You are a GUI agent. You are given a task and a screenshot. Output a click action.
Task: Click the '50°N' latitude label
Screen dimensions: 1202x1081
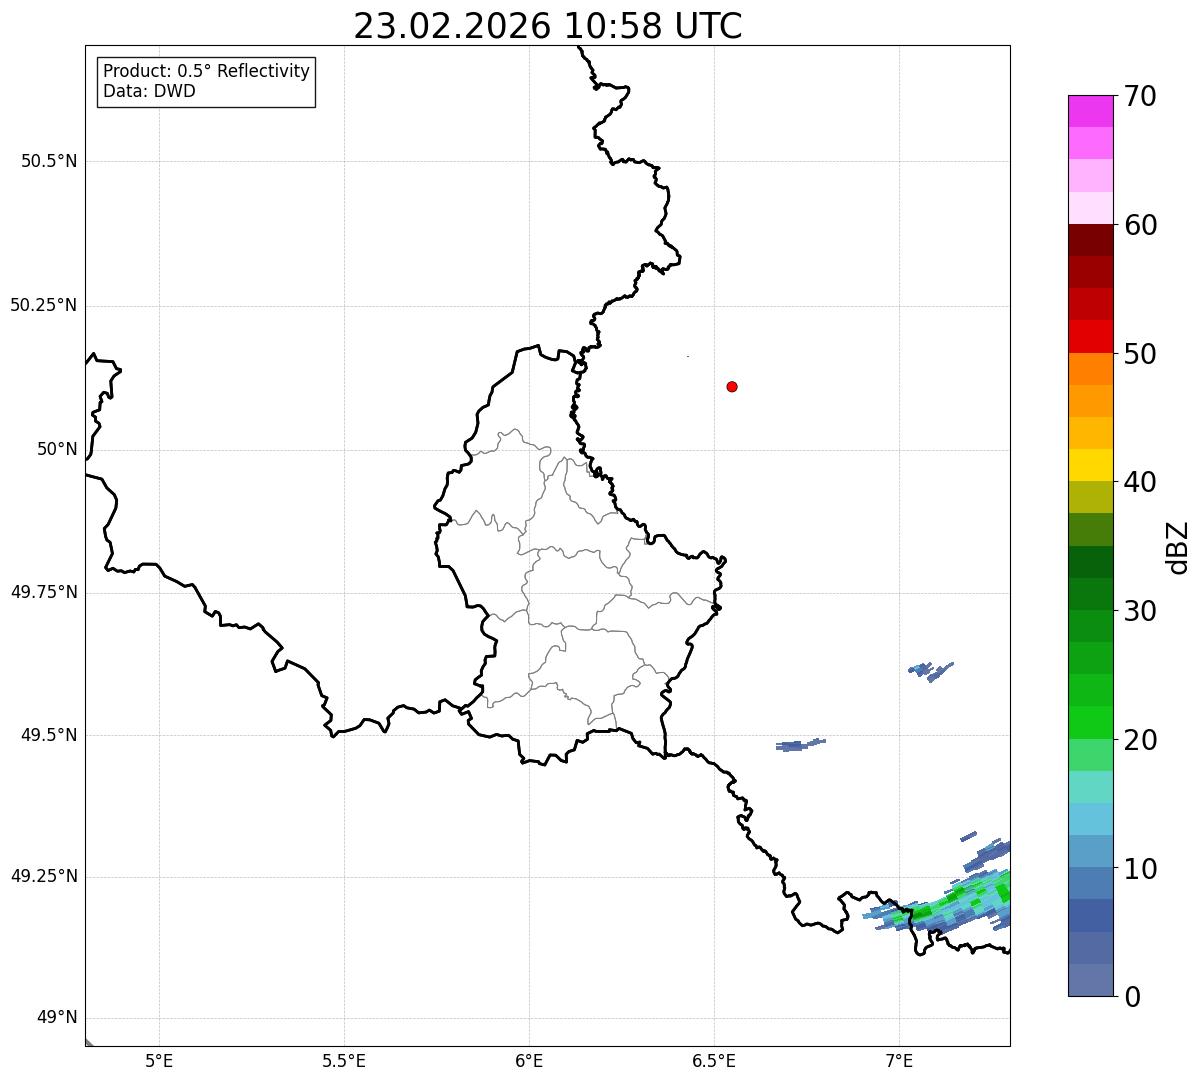(x=57, y=449)
